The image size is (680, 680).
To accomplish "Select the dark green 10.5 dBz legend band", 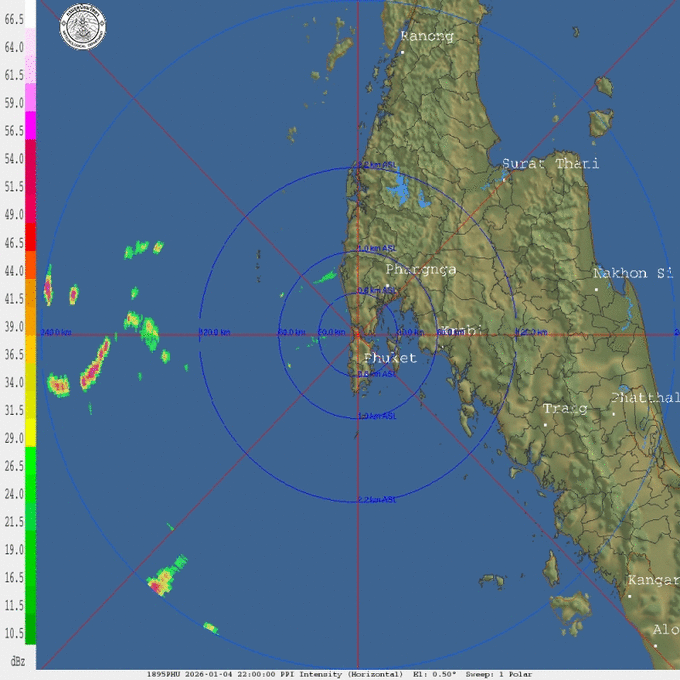I will tap(30, 629).
